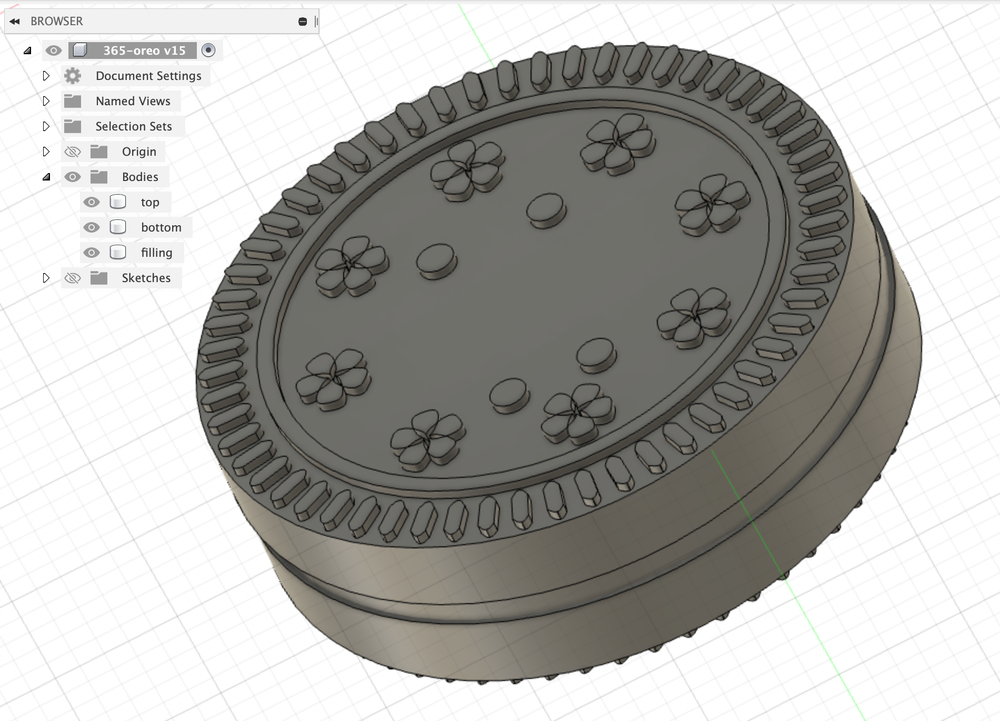Hide the filling body
This screenshot has height=721, width=1000.
pos(92,252)
